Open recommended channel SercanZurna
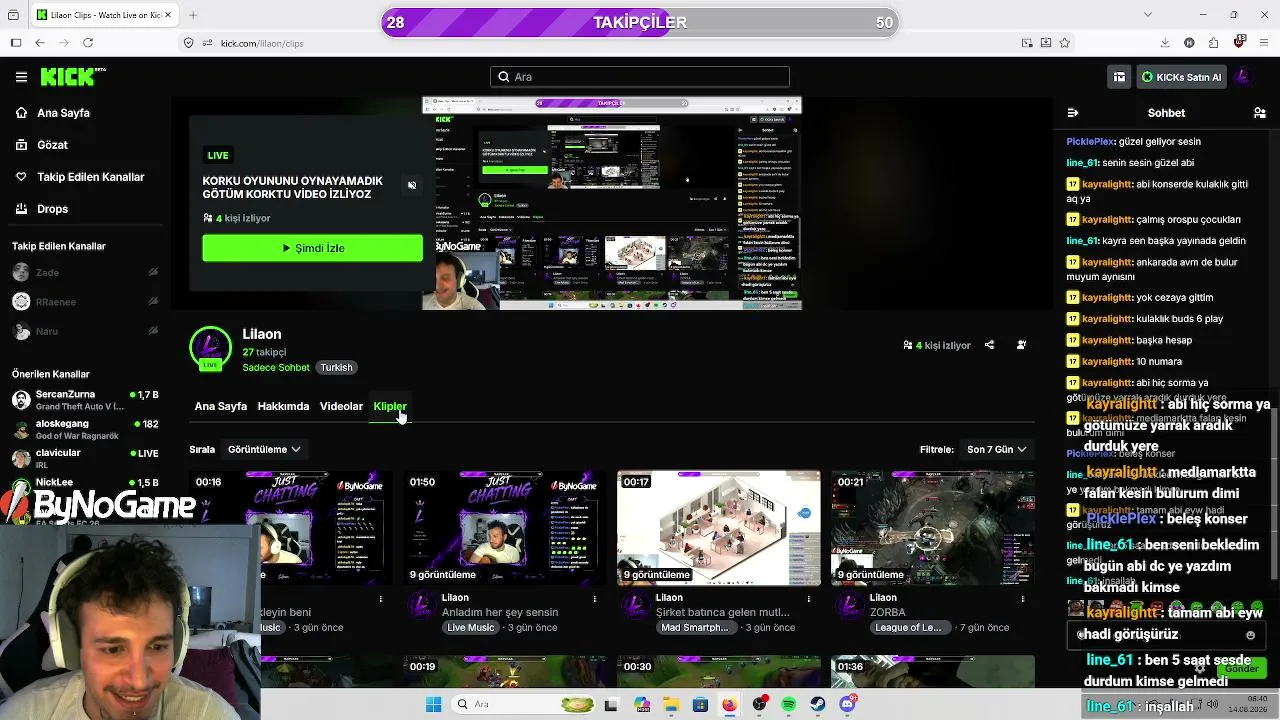Image resolution: width=1280 pixels, height=720 pixels. [x=85, y=400]
